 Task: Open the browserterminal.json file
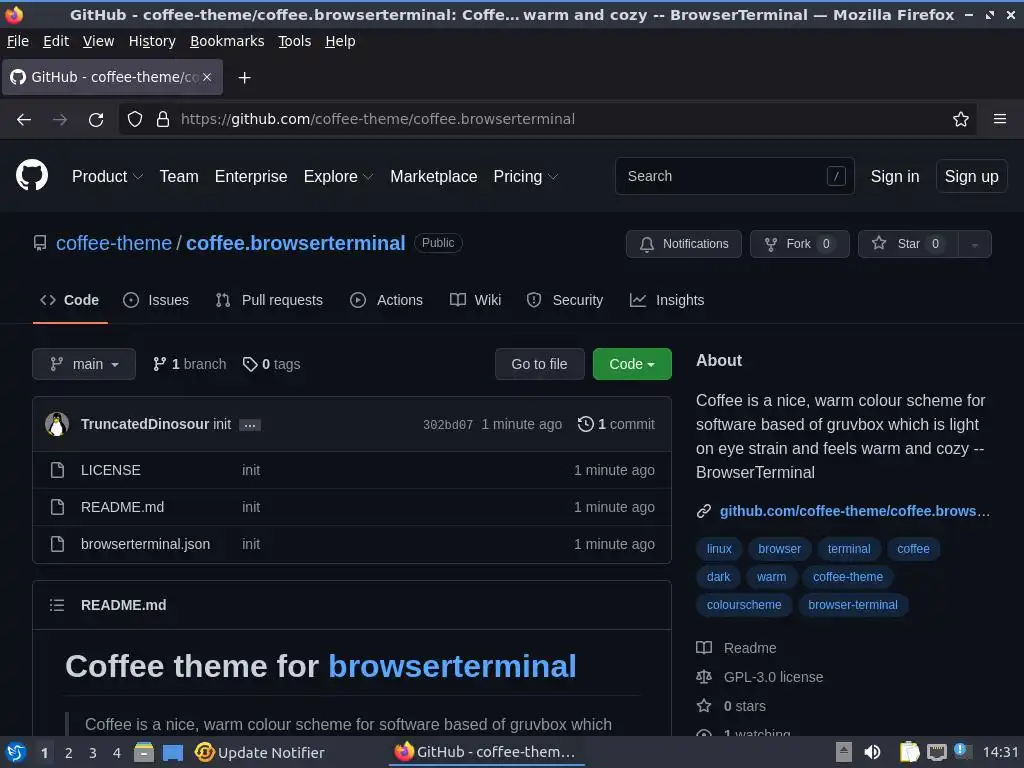146,544
